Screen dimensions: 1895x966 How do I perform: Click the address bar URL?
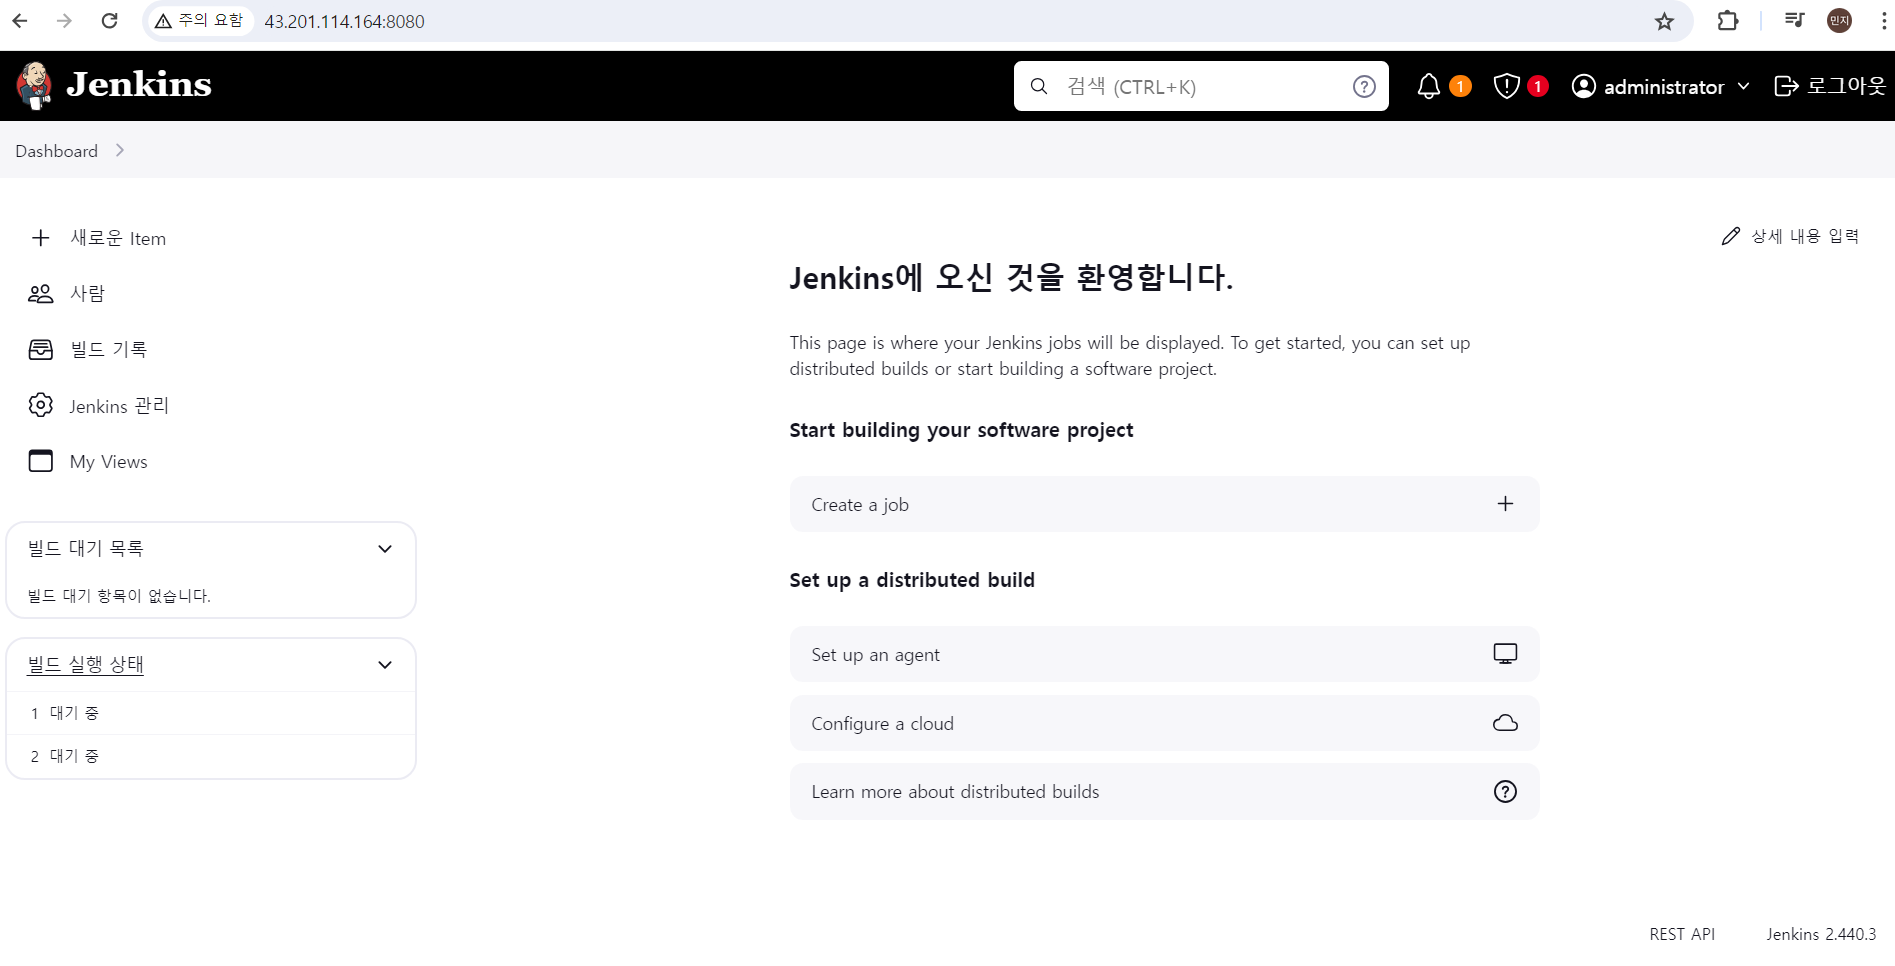click(344, 21)
